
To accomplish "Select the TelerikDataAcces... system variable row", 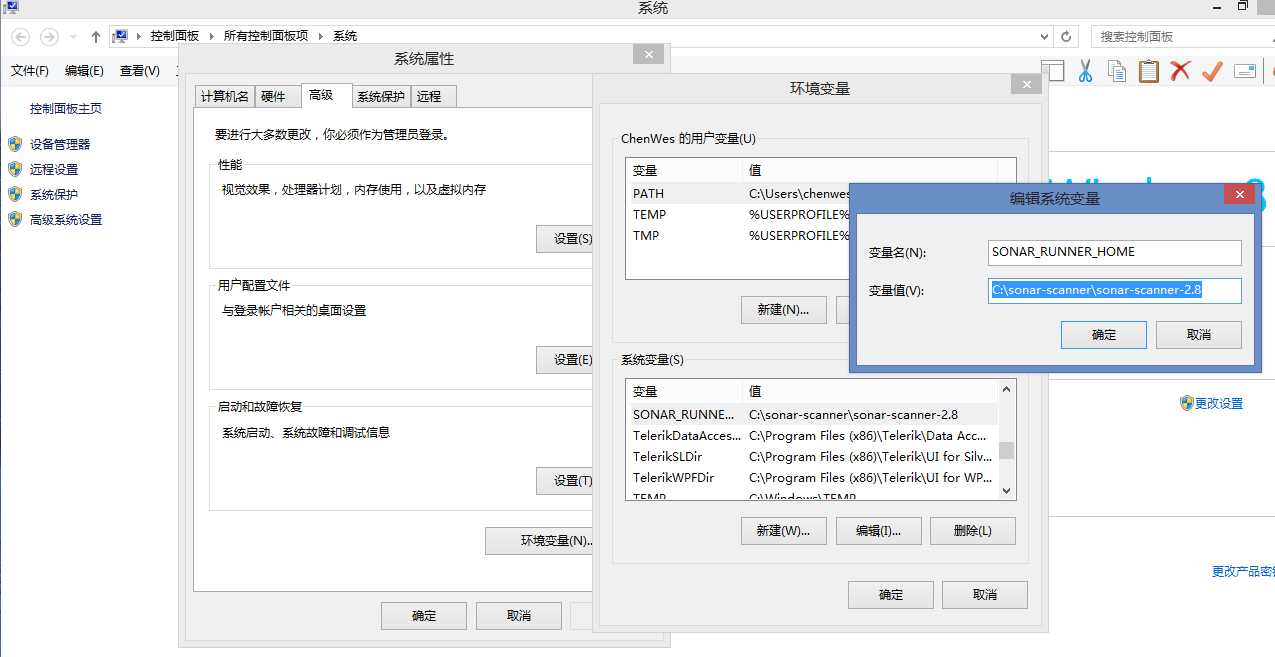I will click(812, 435).
